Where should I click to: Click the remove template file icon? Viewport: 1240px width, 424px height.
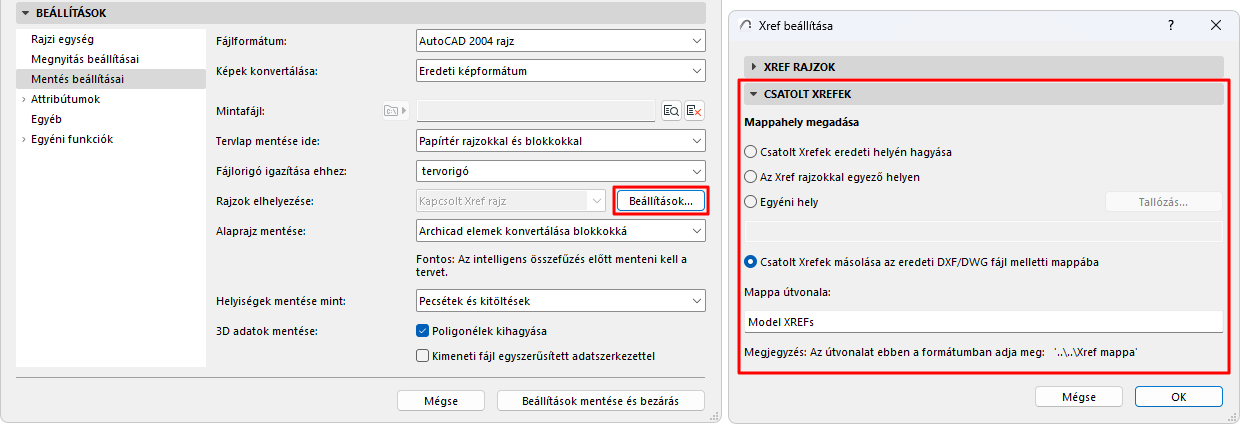point(694,111)
